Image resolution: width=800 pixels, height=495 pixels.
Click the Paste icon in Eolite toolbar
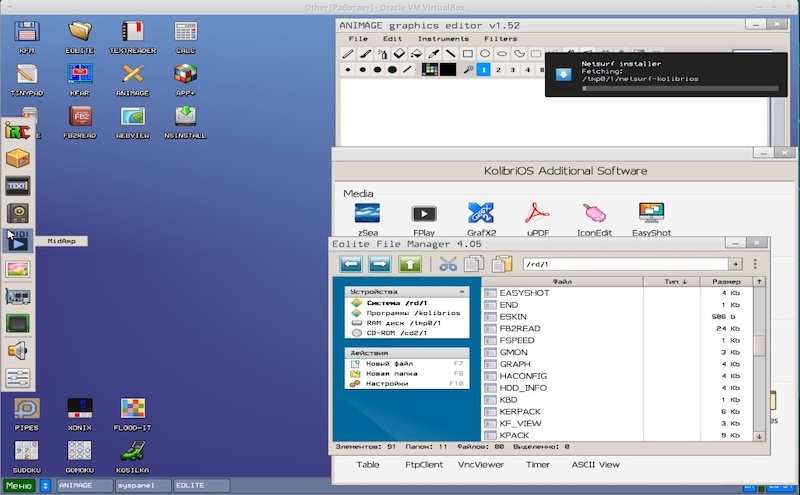501,264
